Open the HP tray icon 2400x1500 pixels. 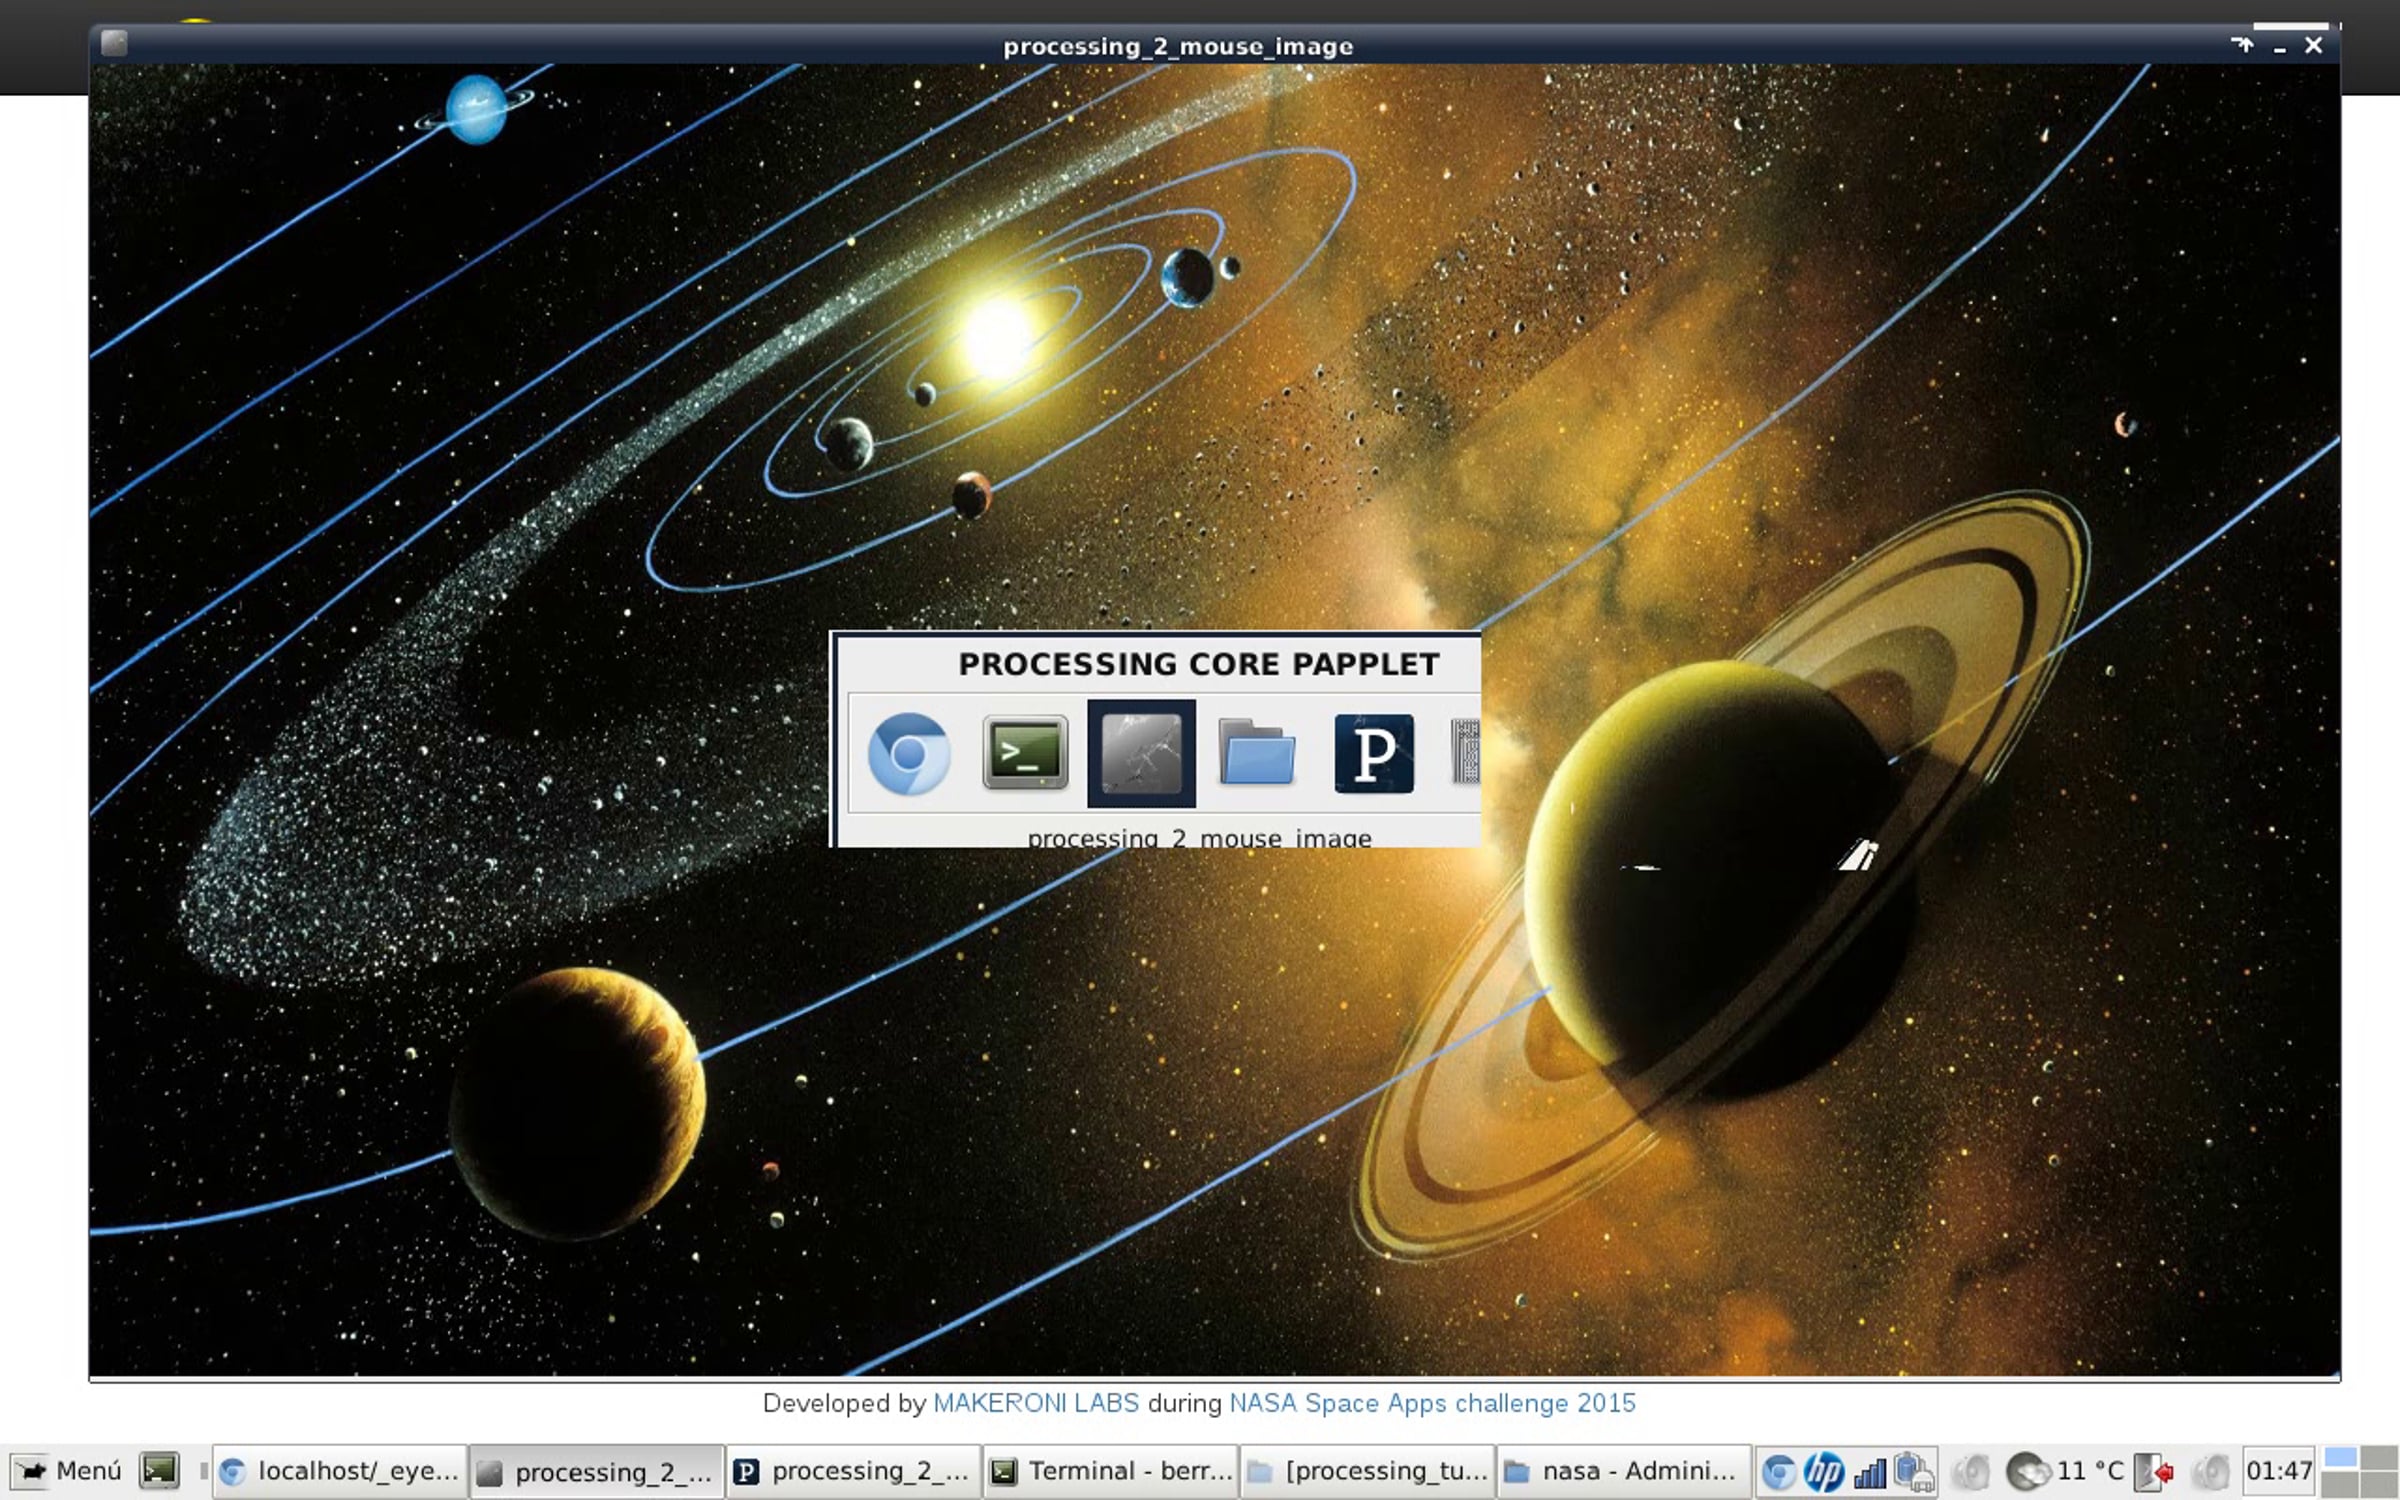(1824, 1472)
